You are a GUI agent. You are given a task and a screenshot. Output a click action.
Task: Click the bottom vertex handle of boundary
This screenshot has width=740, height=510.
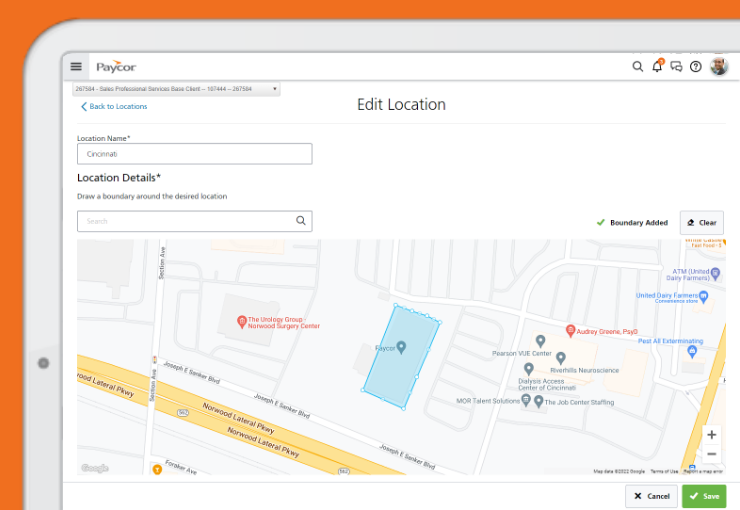[x=404, y=409]
